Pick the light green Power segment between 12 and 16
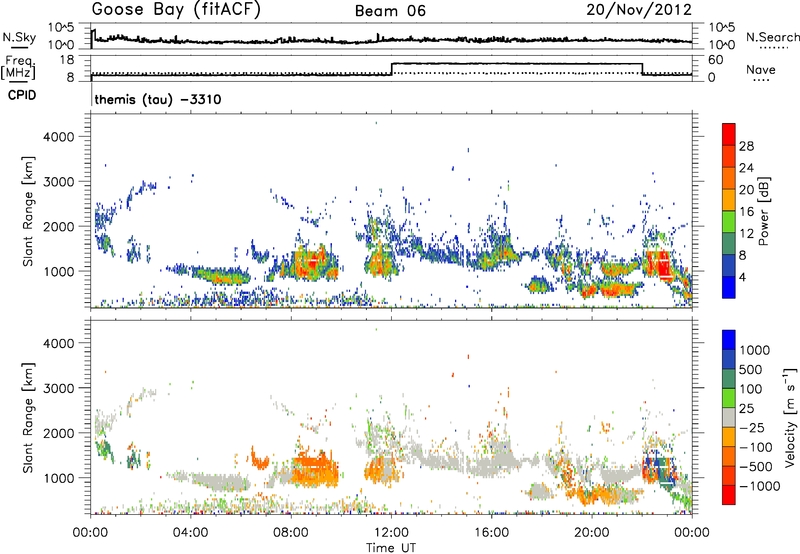This screenshot has width=800, height=554. coord(729,222)
